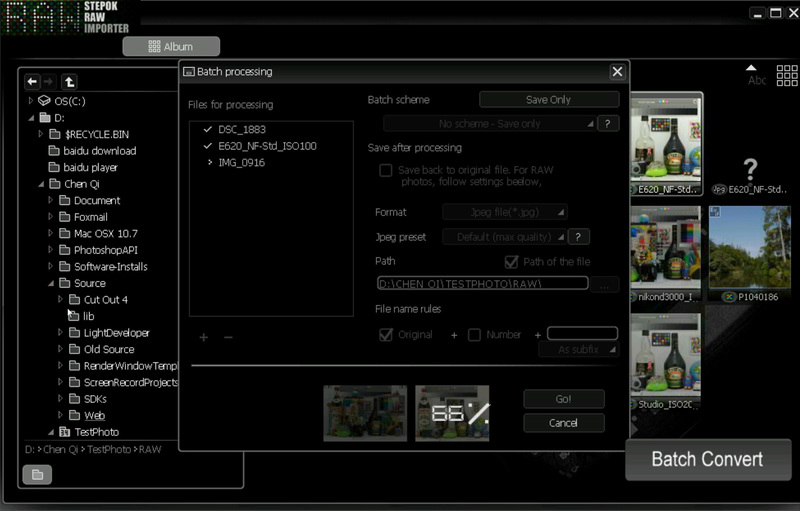Switch to the Album tab
The image size is (800, 511).
171,46
